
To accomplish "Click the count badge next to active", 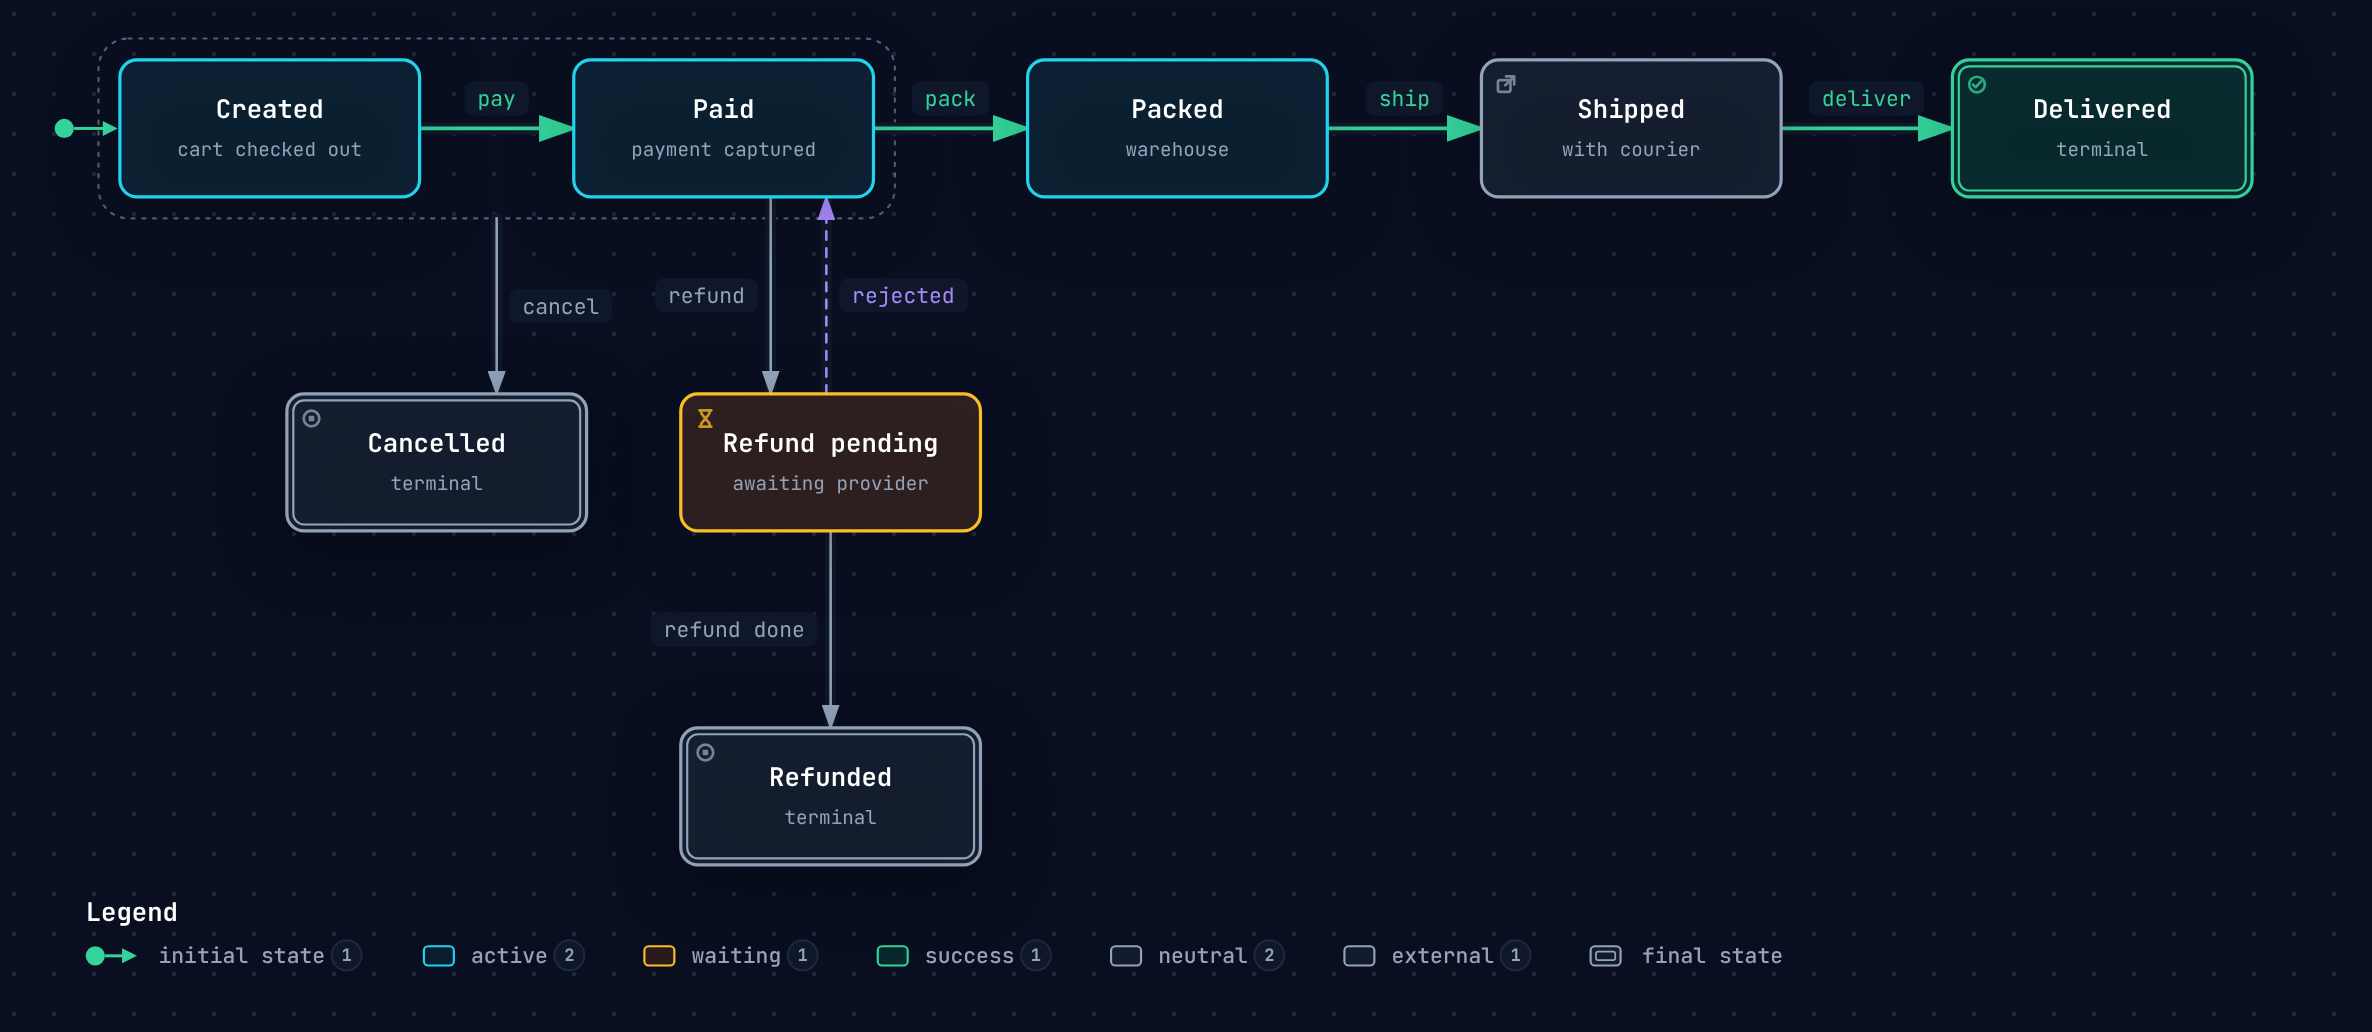I will click(x=569, y=956).
